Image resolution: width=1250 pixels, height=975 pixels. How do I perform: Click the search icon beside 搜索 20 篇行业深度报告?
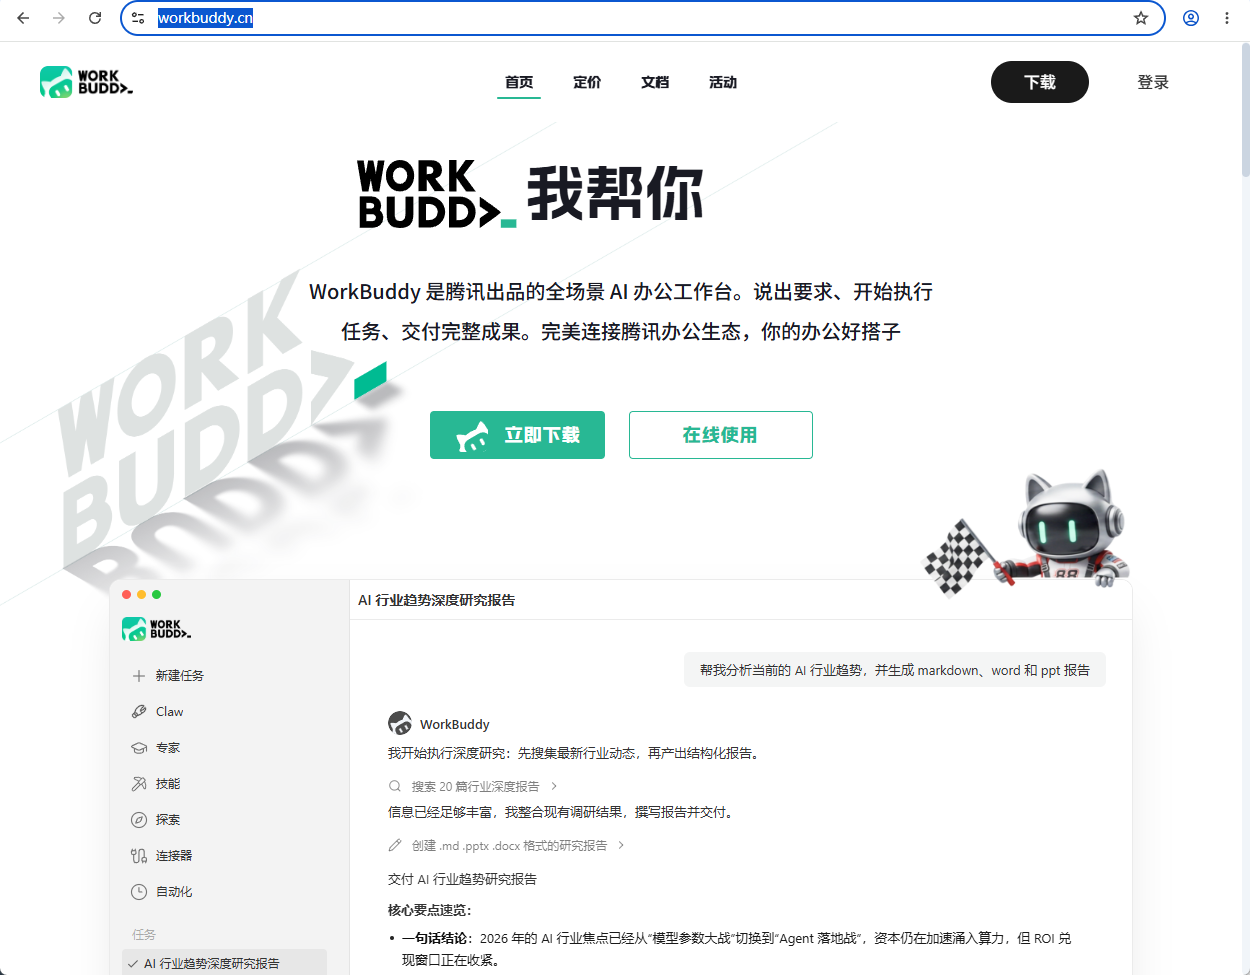(395, 786)
